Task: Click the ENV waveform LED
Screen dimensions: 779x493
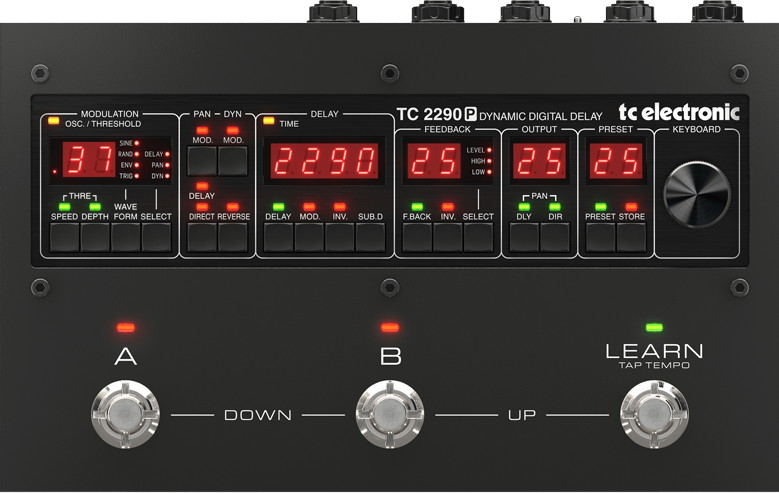Action: [137, 165]
